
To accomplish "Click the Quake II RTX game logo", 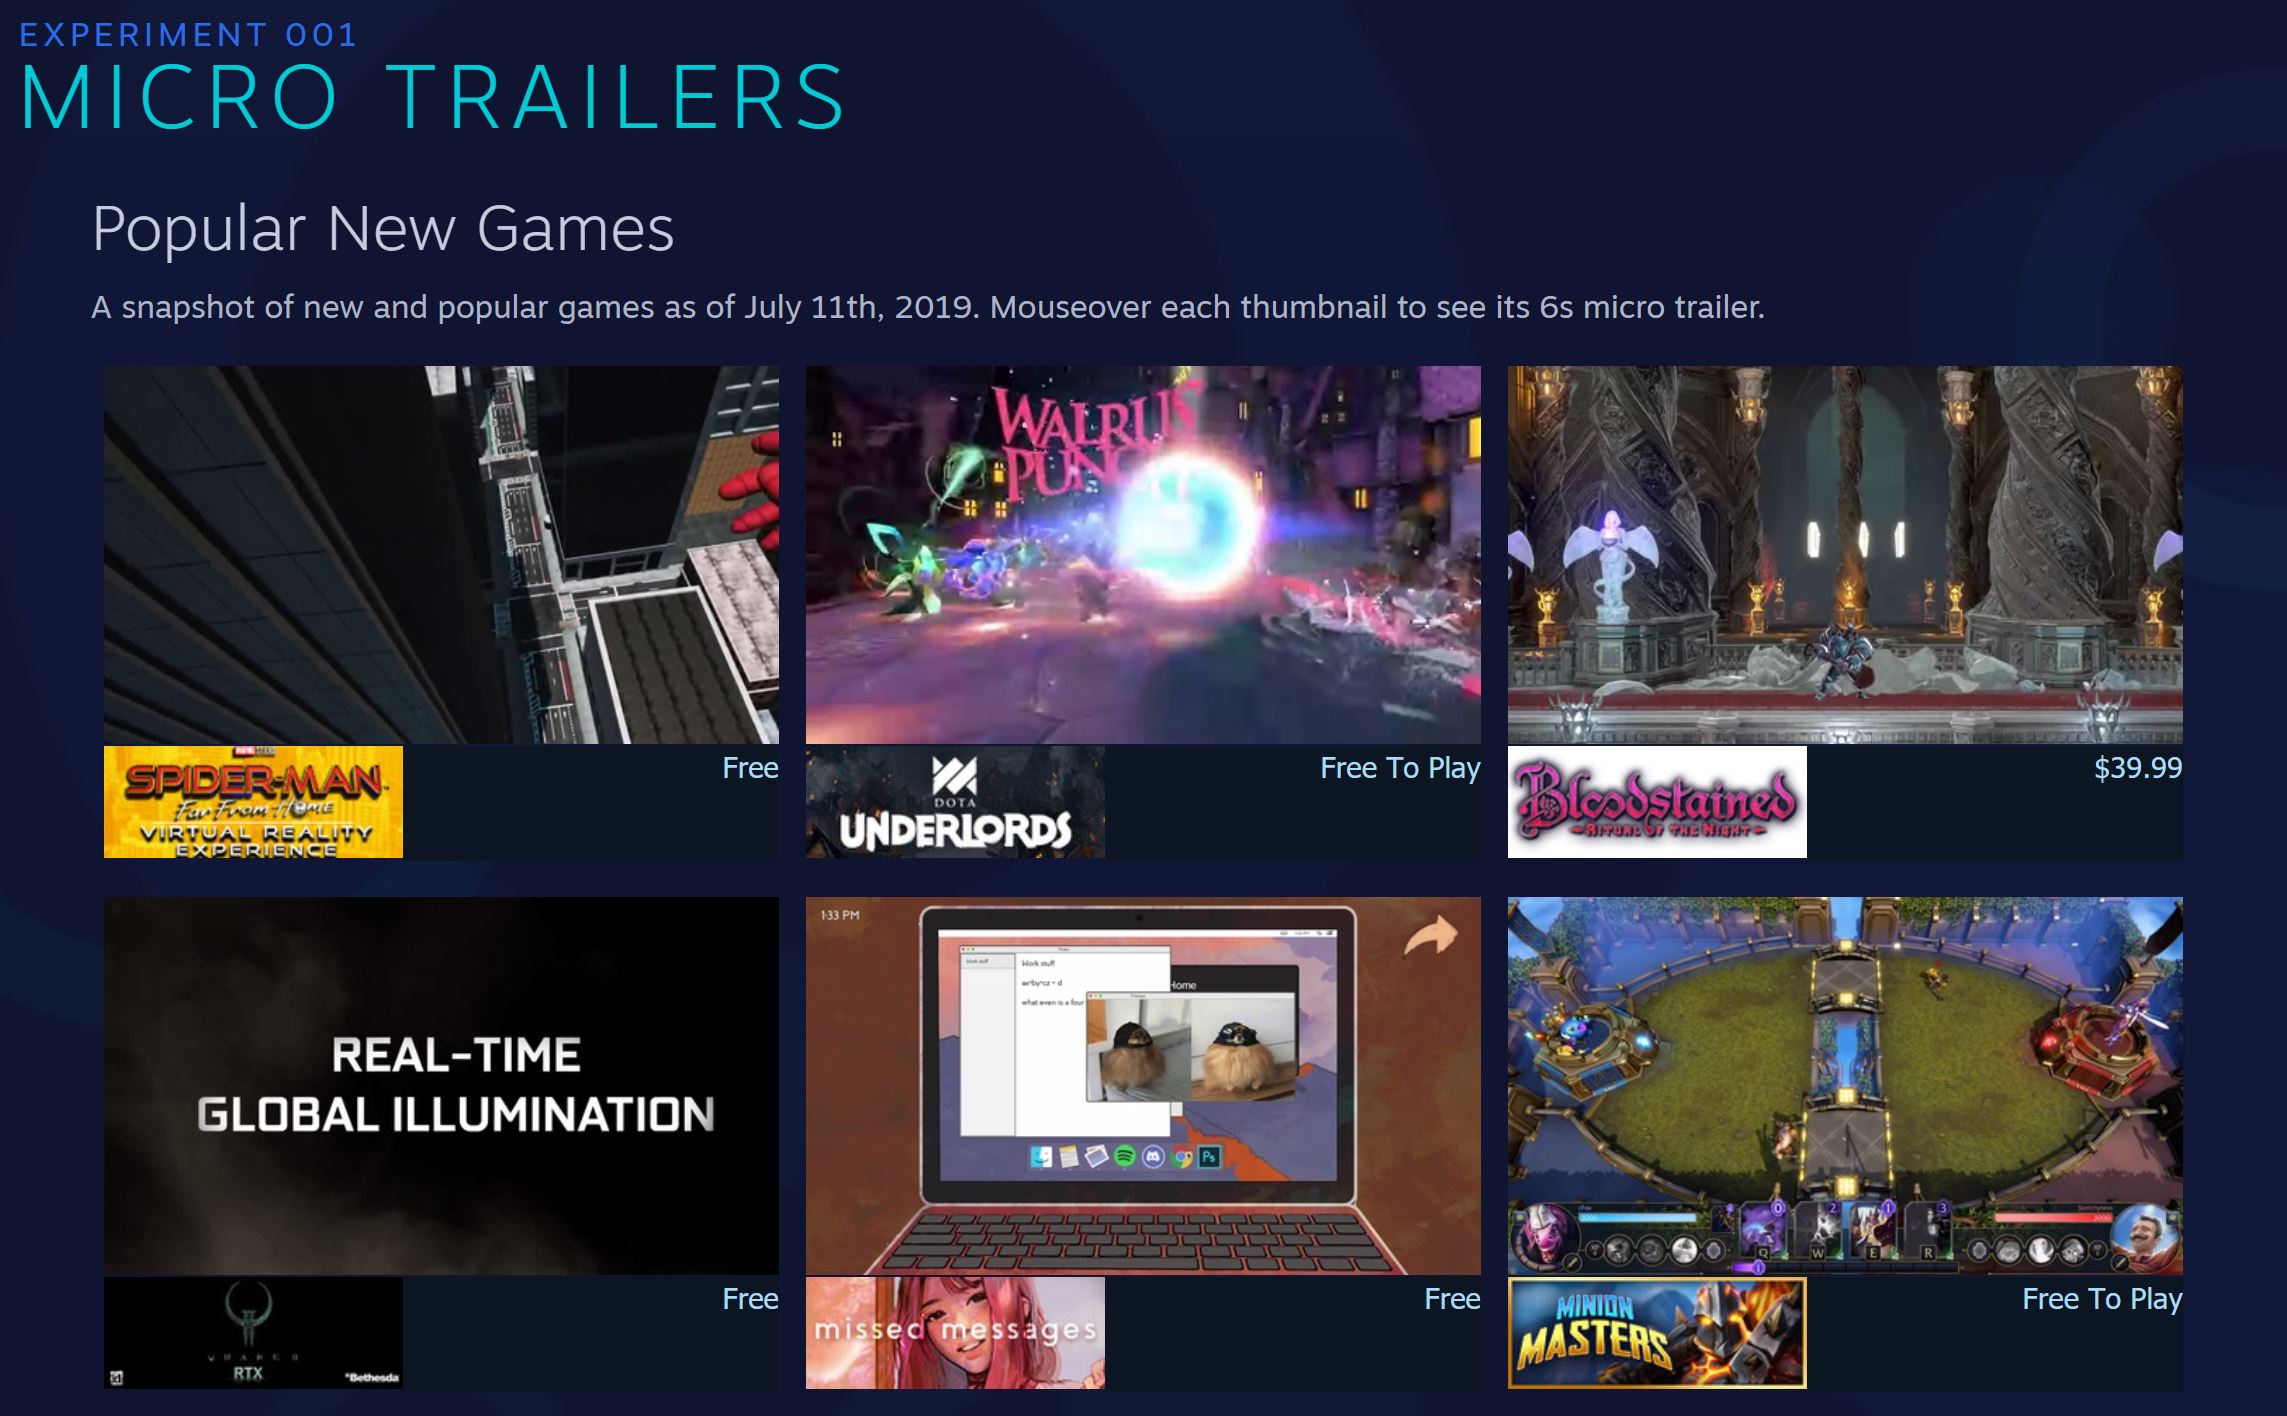I will pyautogui.click(x=253, y=1333).
